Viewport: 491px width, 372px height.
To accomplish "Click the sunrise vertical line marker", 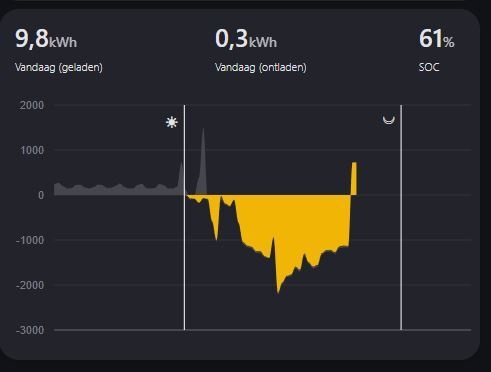I will (x=185, y=217).
